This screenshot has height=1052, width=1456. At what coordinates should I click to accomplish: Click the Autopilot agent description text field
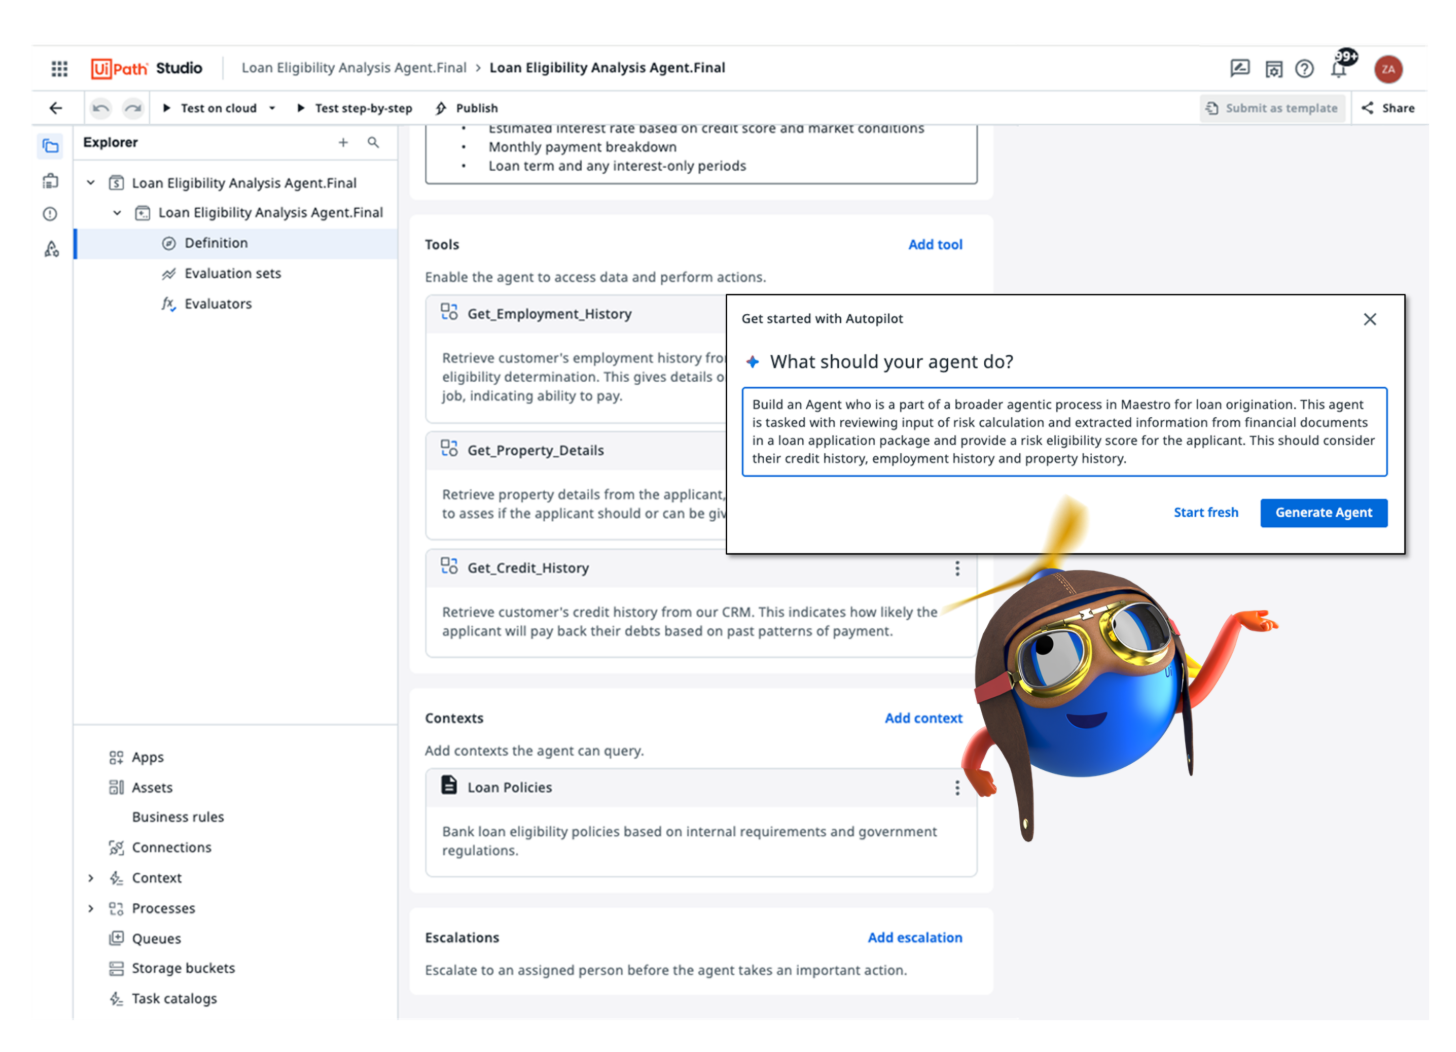pyautogui.click(x=1064, y=432)
